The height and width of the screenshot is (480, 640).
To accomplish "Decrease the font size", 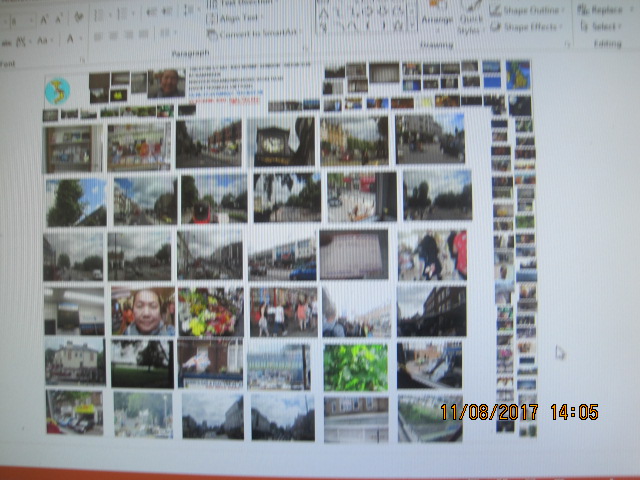I will click(58, 20).
